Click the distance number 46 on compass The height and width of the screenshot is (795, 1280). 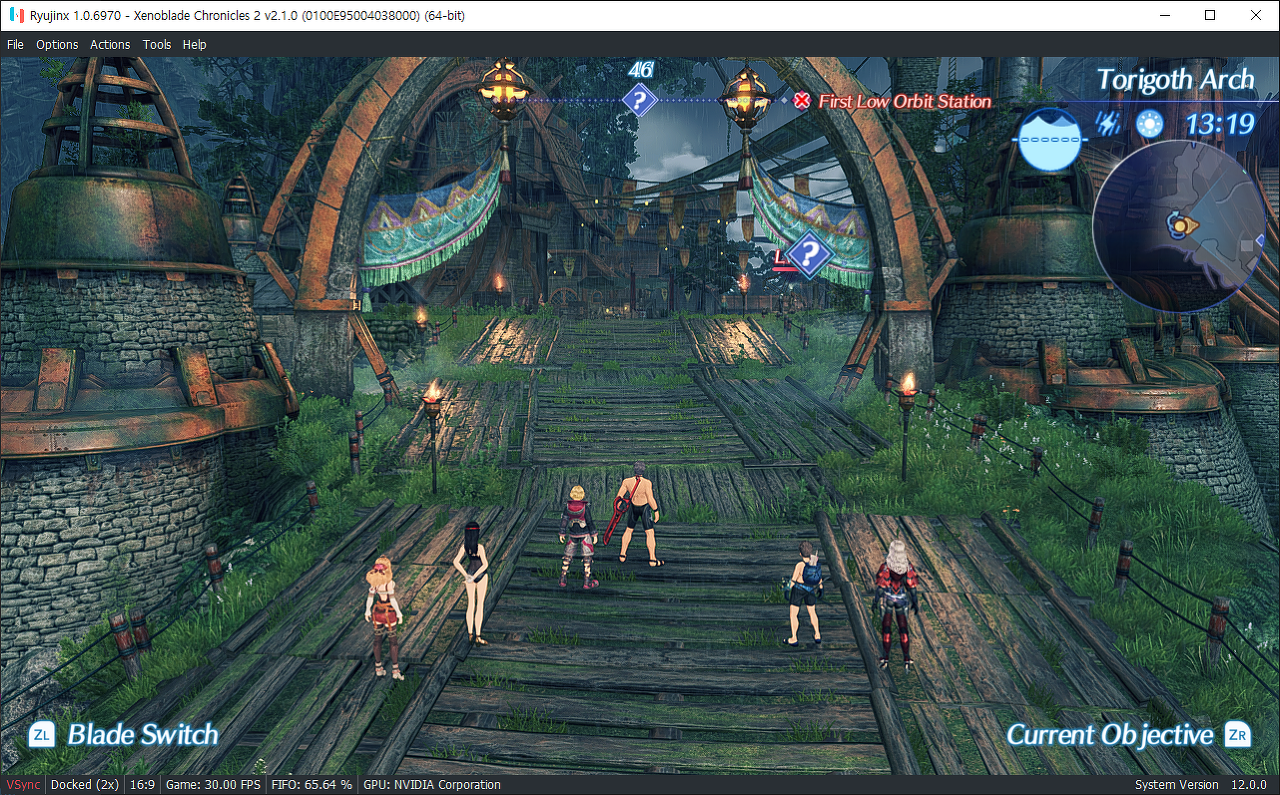(x=640, y=70)
